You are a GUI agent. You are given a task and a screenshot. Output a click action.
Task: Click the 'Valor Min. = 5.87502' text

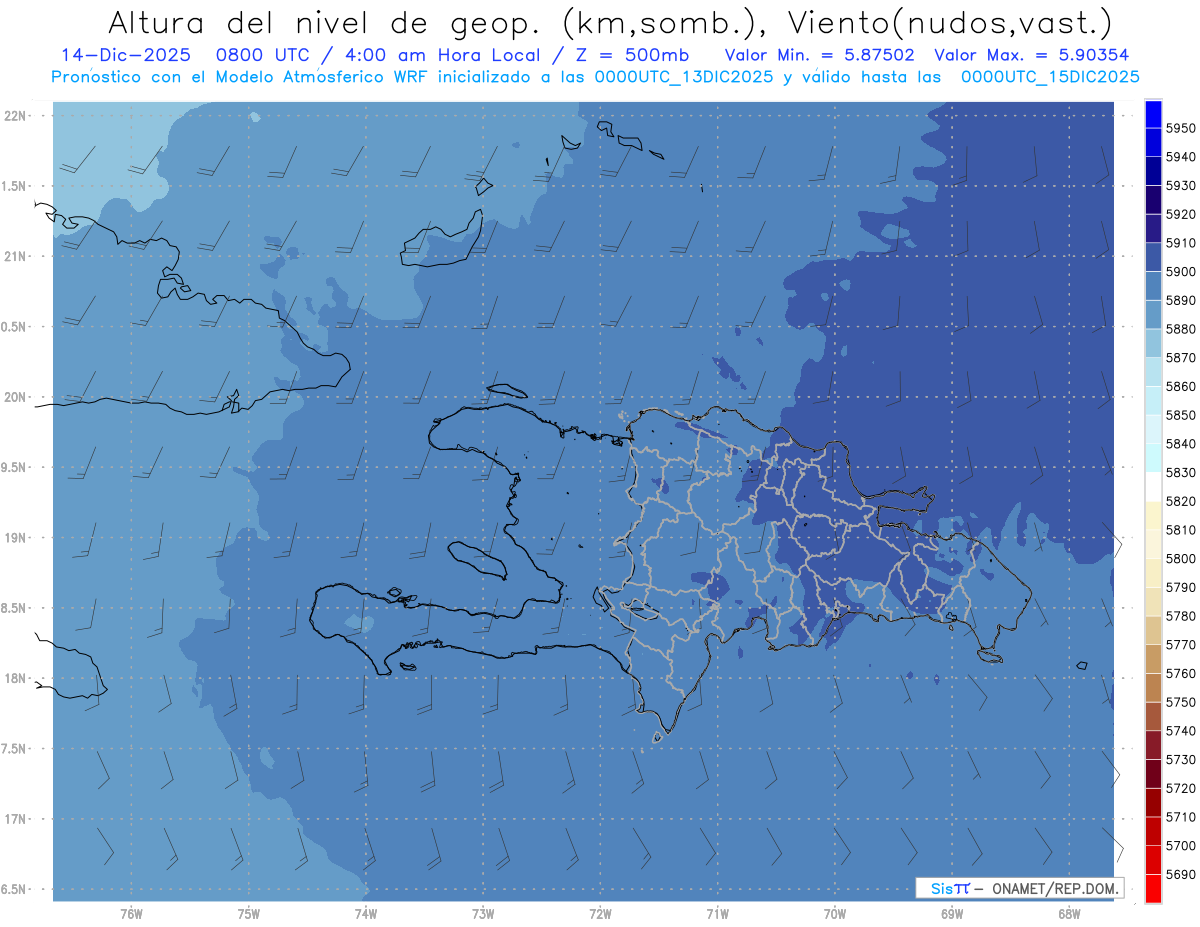click(x=819, y=55)
